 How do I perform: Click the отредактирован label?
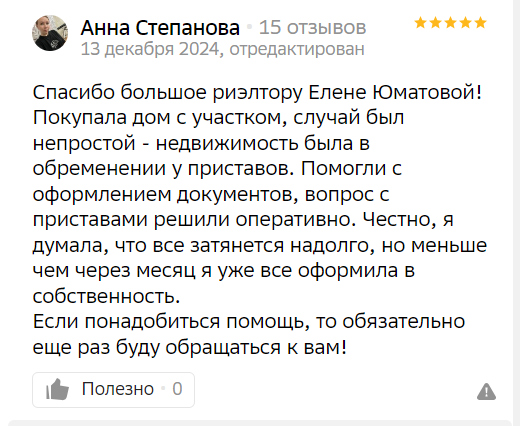pos(297,49)
